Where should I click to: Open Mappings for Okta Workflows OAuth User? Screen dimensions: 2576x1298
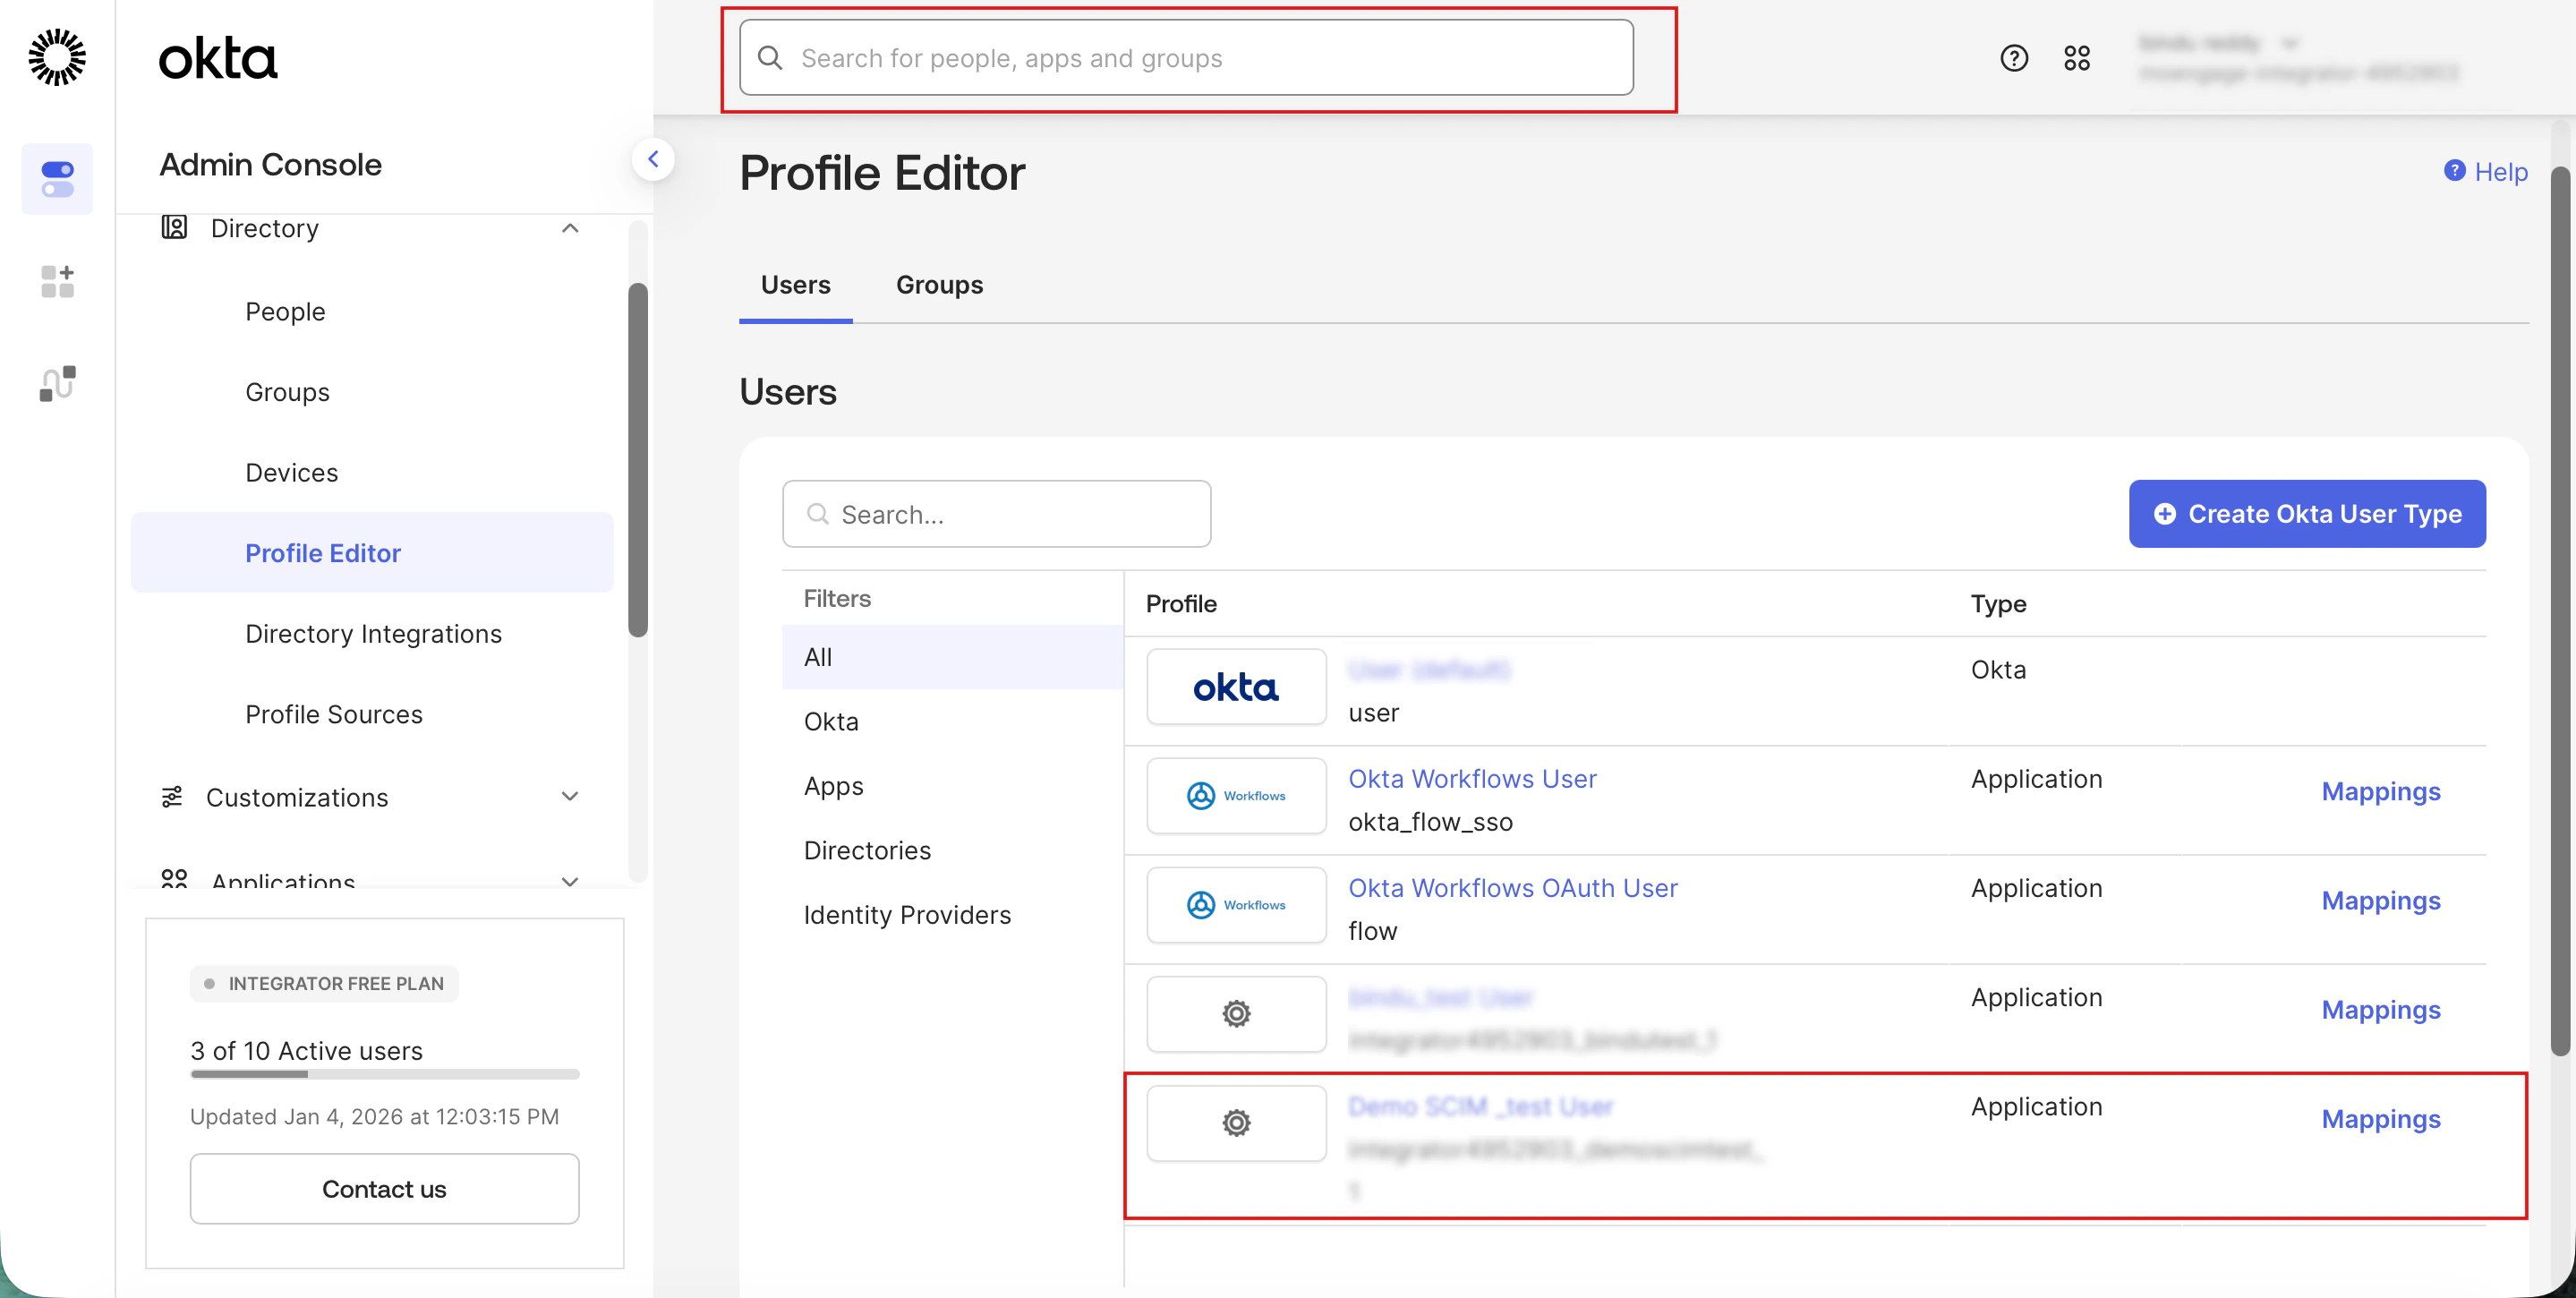coord(2379,900)
